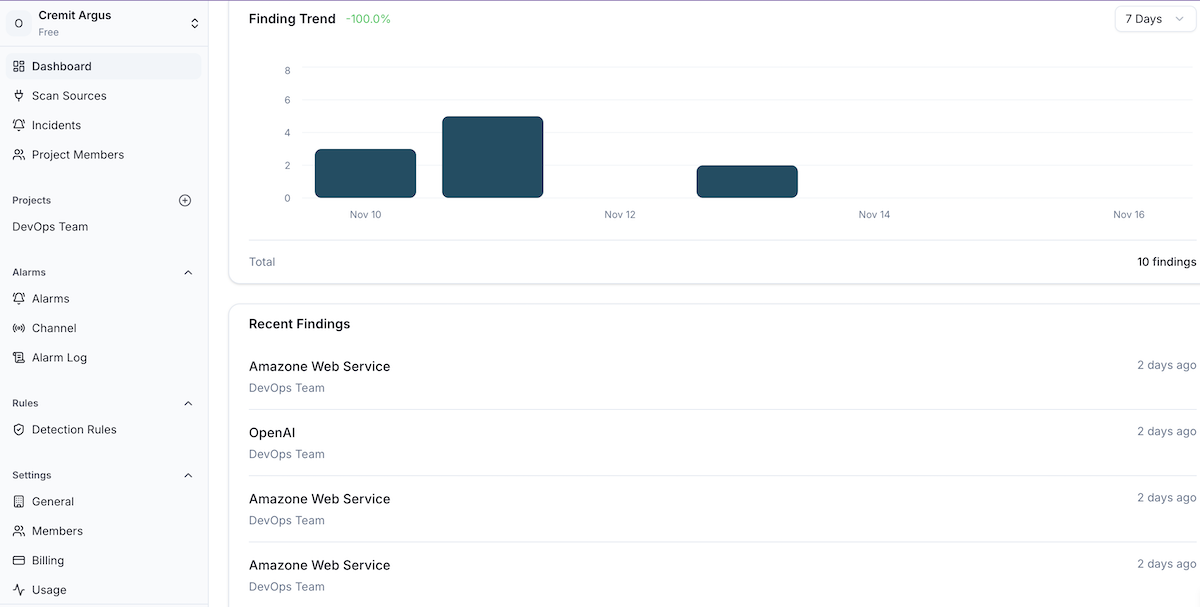Click the Incidents bell icon
Image resolution: width=1200 pixels, height=607 pixels.
19,125
